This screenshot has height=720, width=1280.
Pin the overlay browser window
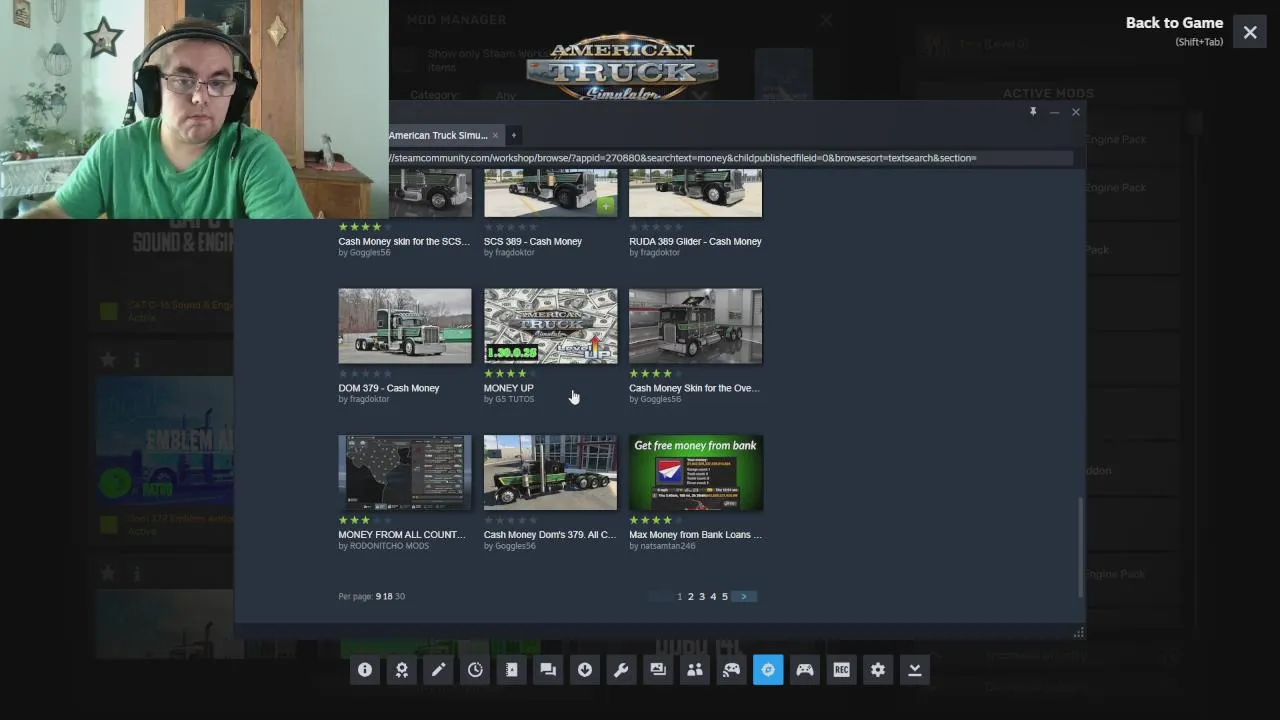coord(1033,112)
